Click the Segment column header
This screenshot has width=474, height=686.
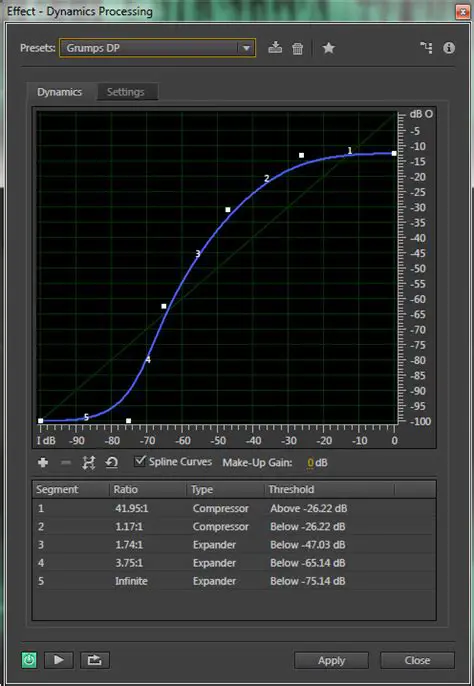pyautogui.click(x=71, y=489)
